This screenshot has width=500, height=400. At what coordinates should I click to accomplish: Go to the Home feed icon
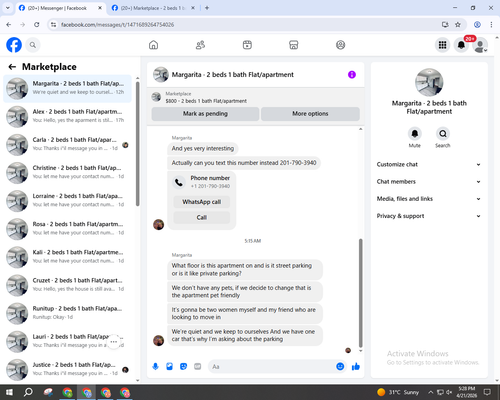(x=153, y=45)
